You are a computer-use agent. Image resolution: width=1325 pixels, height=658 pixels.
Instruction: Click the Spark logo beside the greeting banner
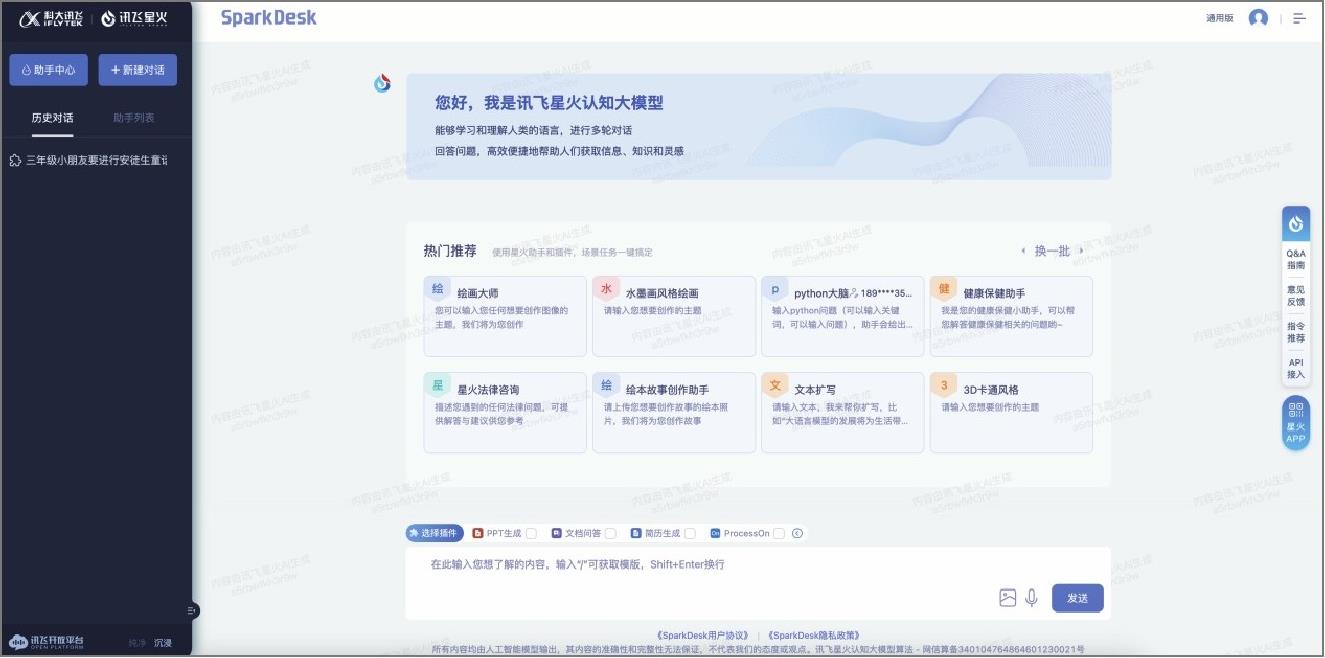click(x=382, y=83)
